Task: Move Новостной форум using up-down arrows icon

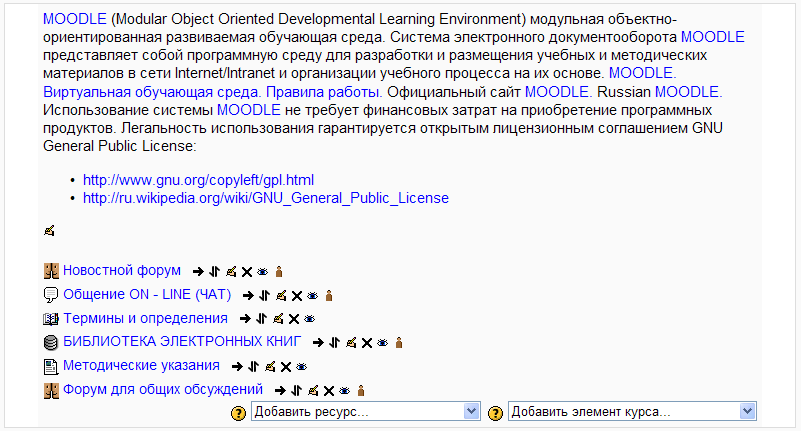Action: [x=215, y=272]
